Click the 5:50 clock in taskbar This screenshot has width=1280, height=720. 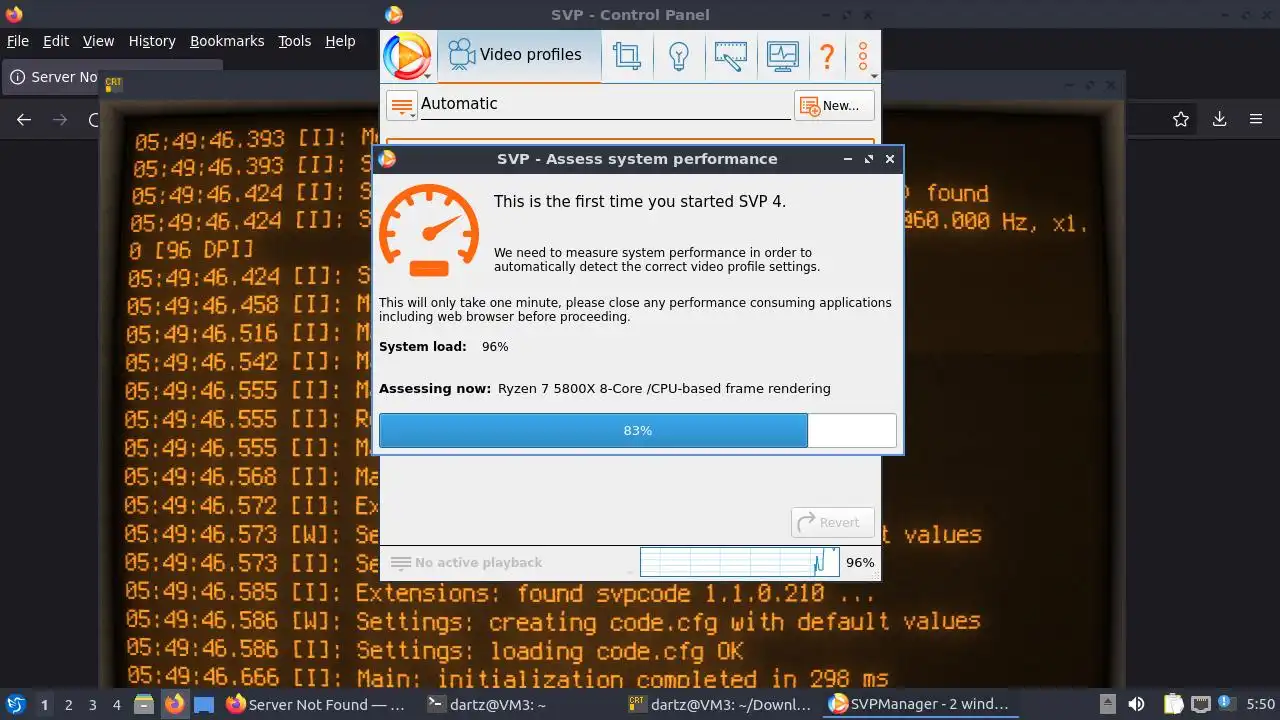[1260, 704]
